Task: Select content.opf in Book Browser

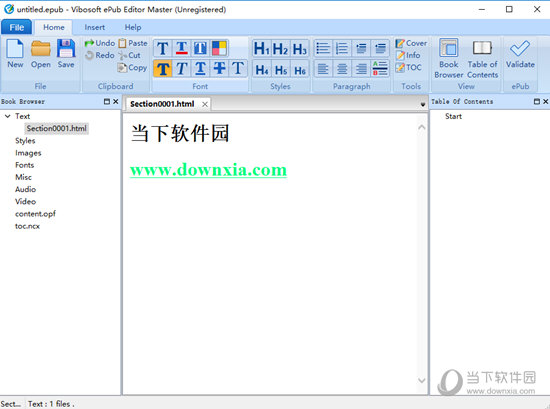Action: (35, 214)
